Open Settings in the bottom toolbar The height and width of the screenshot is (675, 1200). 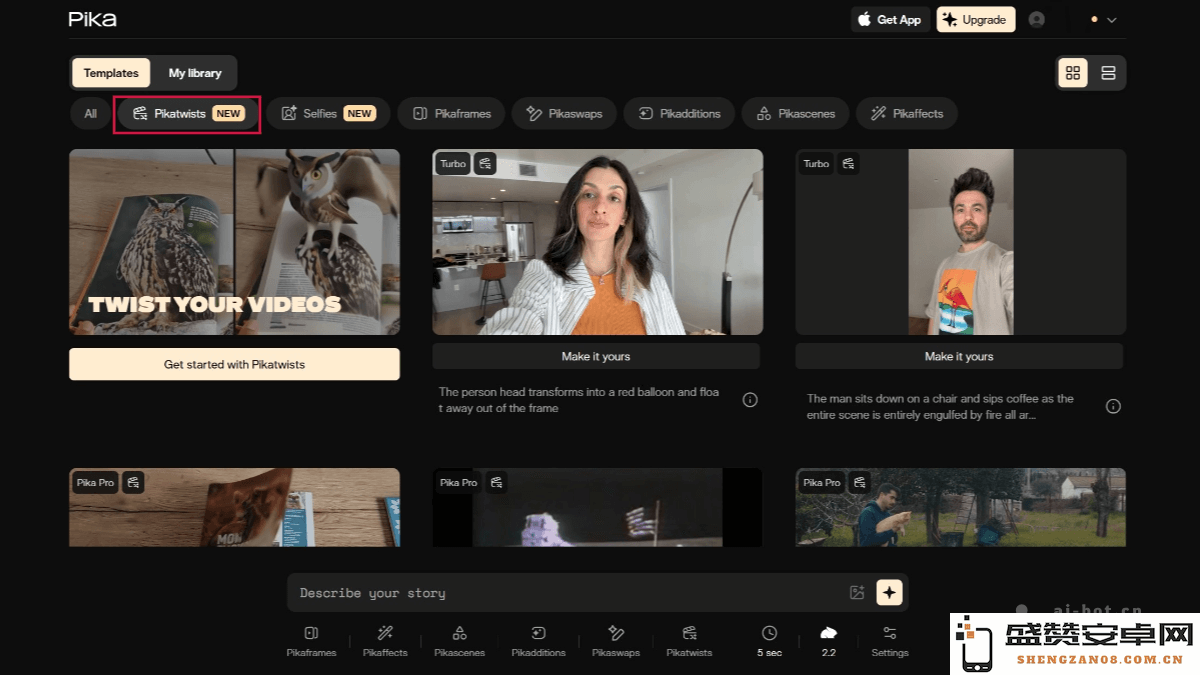pos(890,642)
